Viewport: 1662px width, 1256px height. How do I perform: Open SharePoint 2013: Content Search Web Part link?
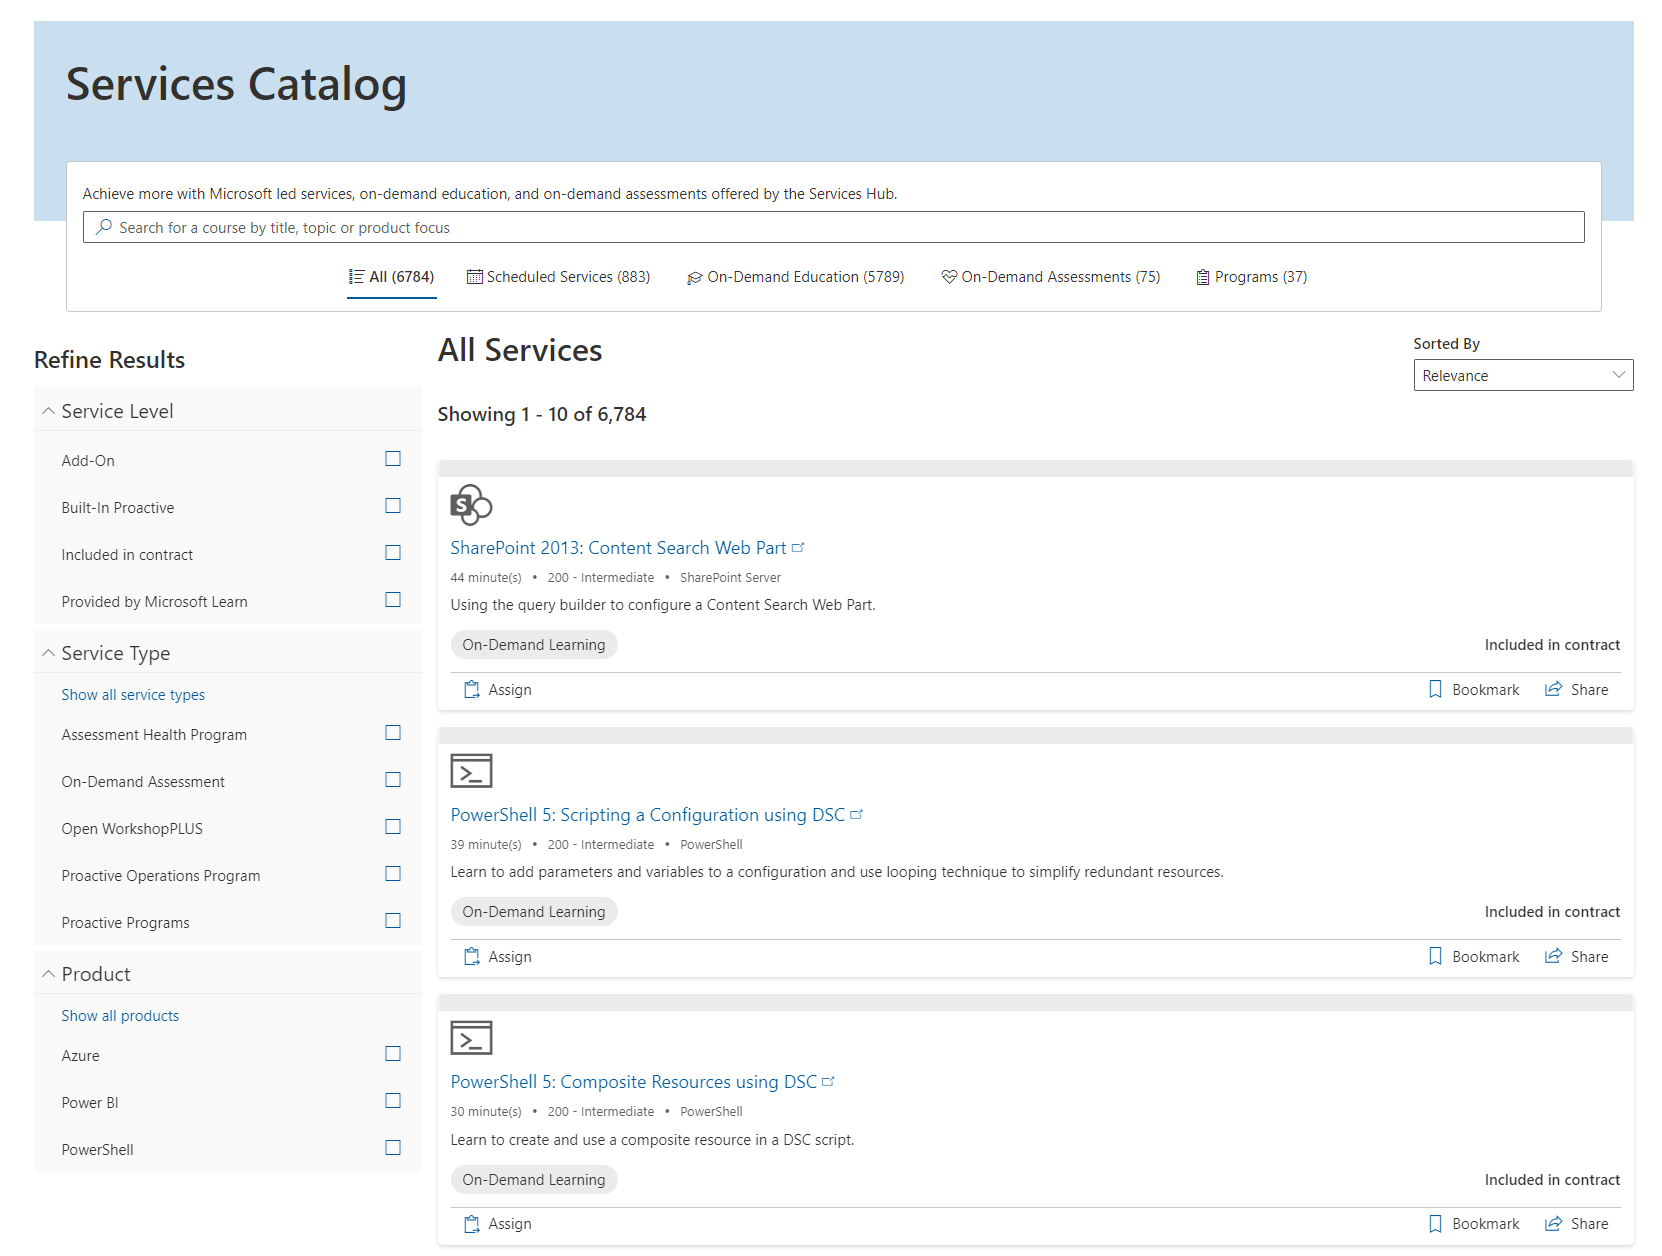coord(618,548)
